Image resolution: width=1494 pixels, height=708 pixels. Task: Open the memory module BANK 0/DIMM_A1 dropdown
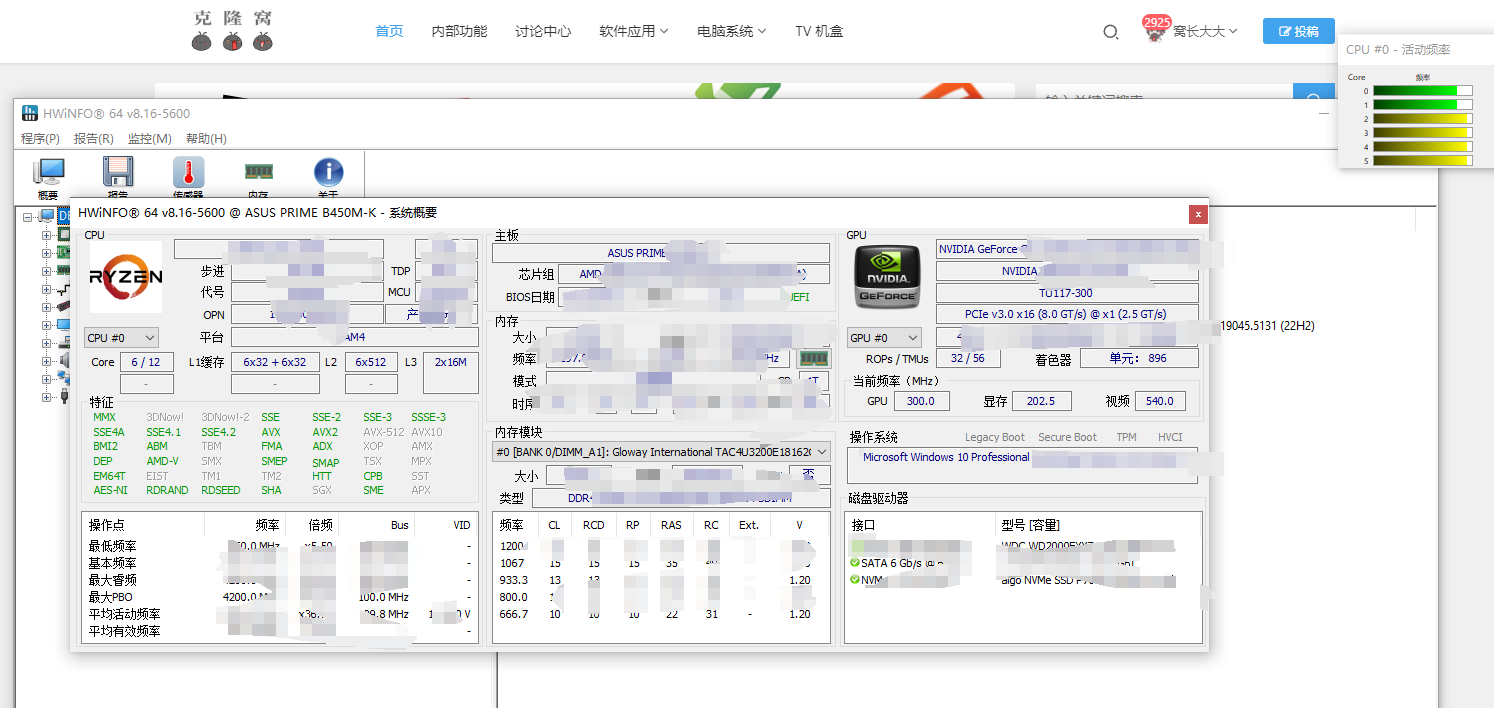click(661, 452)
